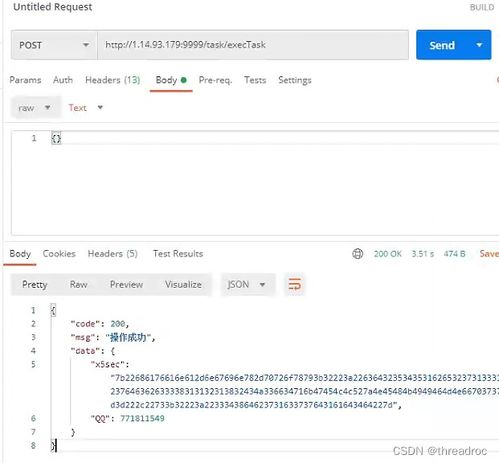The height and width of the screenshot is (463, 499).
Task: Select Preview response view
Action: [126, 284]
